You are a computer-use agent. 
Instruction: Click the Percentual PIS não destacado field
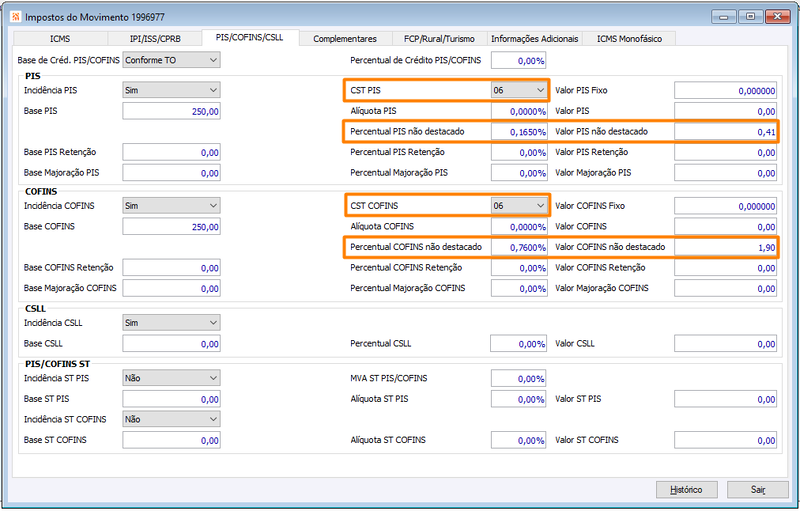519,132
